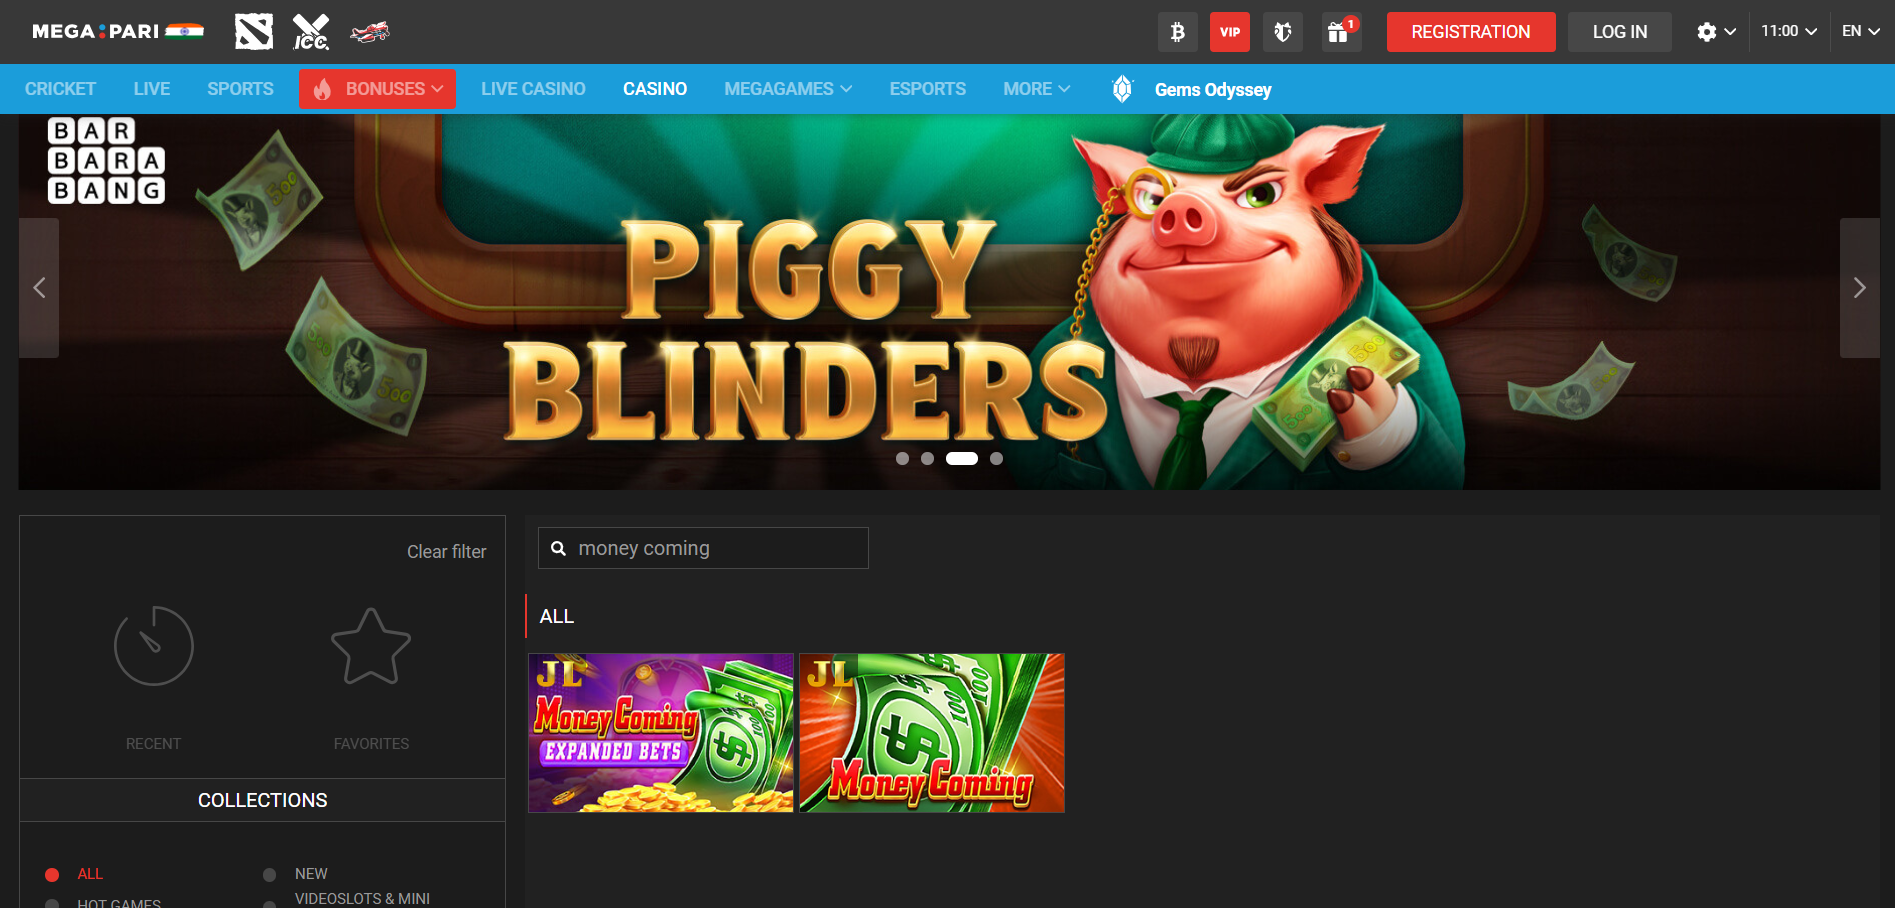Advance banner with next slide arrow
1895x908 pixels.
click(x=1859, y=288)
